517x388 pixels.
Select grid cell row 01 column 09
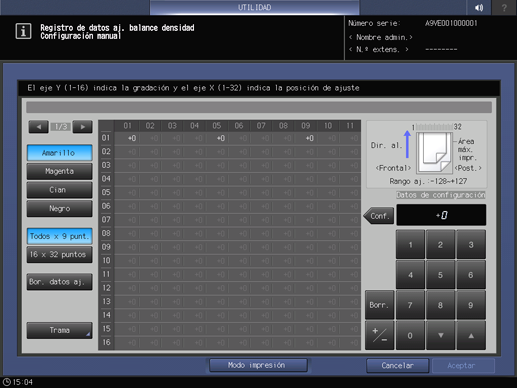click(x=306, y=138)
